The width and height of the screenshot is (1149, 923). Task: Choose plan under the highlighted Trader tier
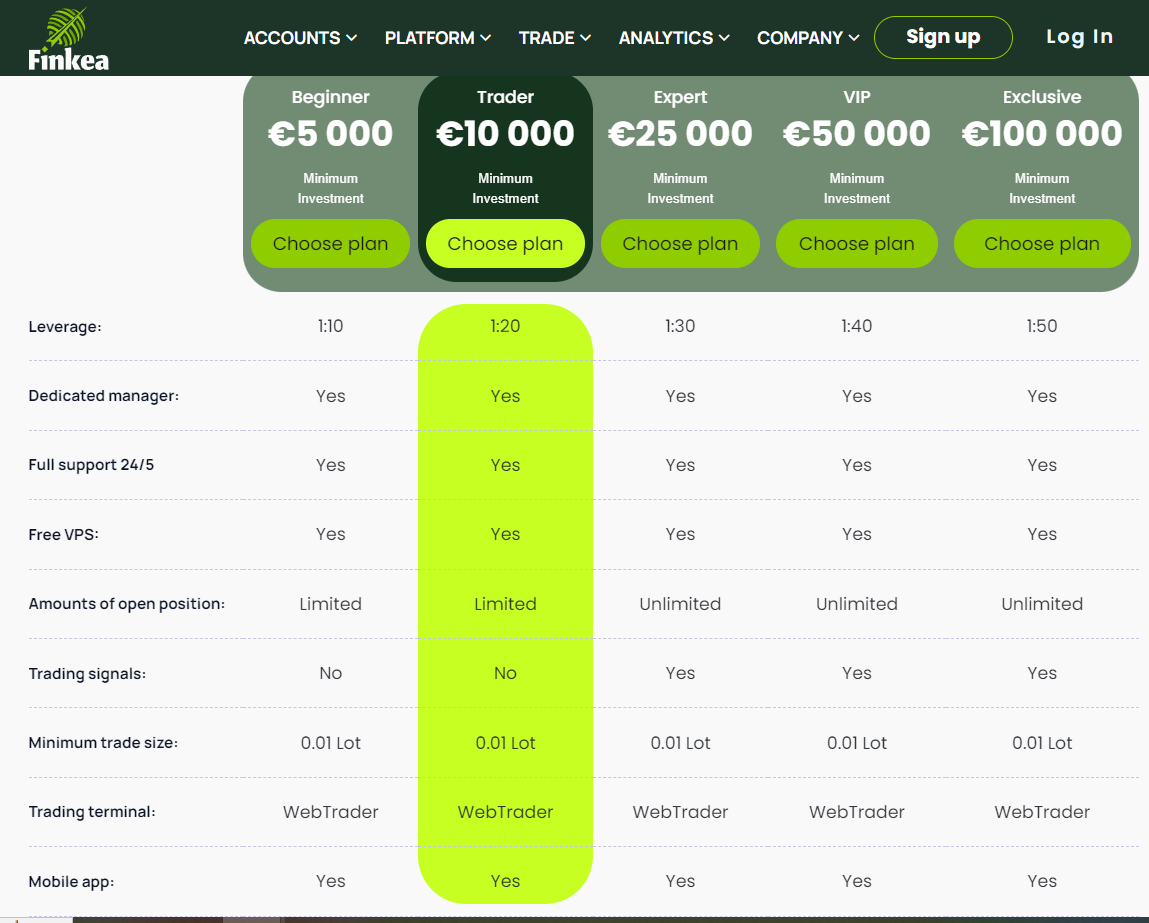coord(505,244)
